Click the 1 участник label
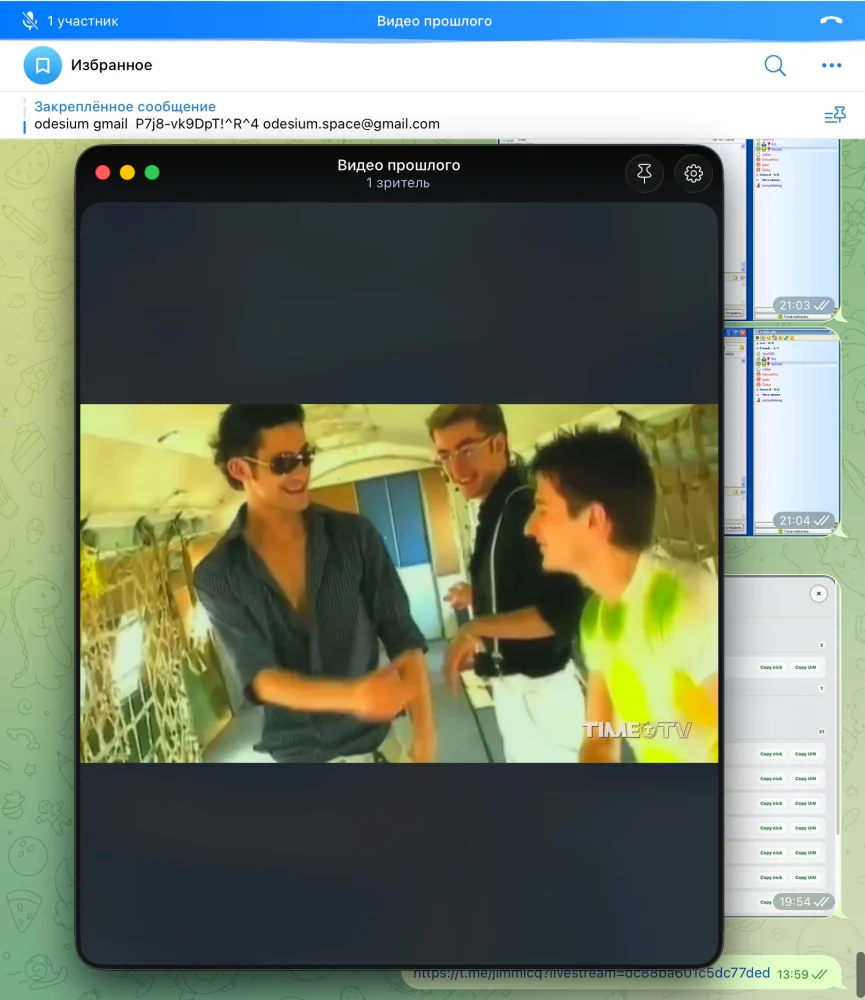 click(82, 21)
